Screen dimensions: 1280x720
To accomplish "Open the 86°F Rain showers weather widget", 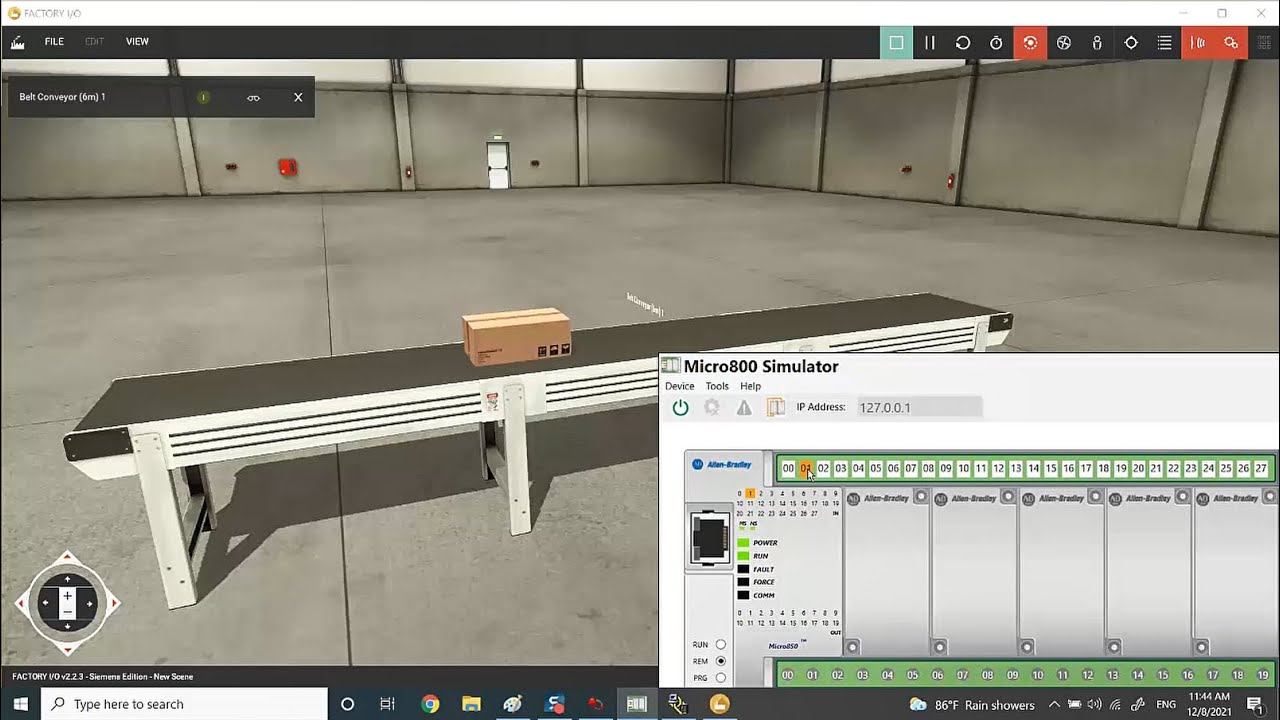I will (972, 705).
